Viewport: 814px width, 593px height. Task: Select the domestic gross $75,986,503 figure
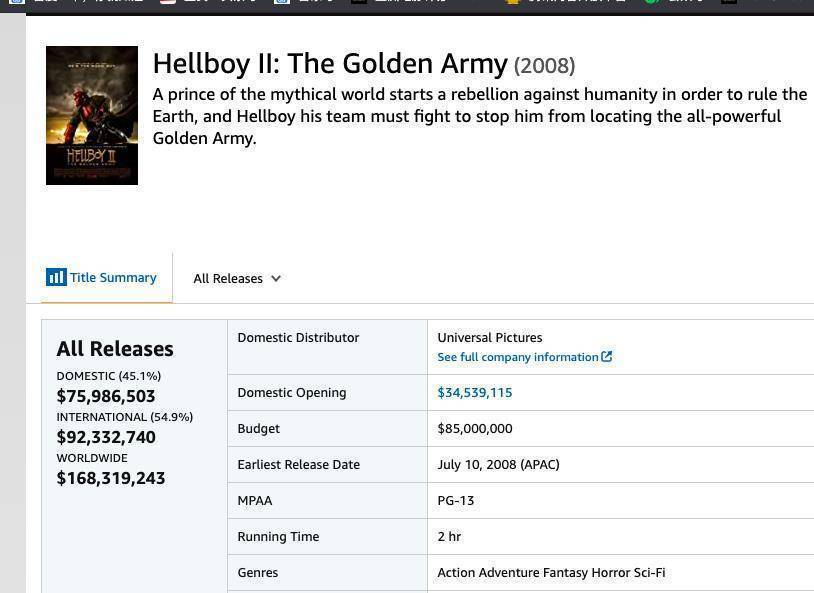point(105,396)
